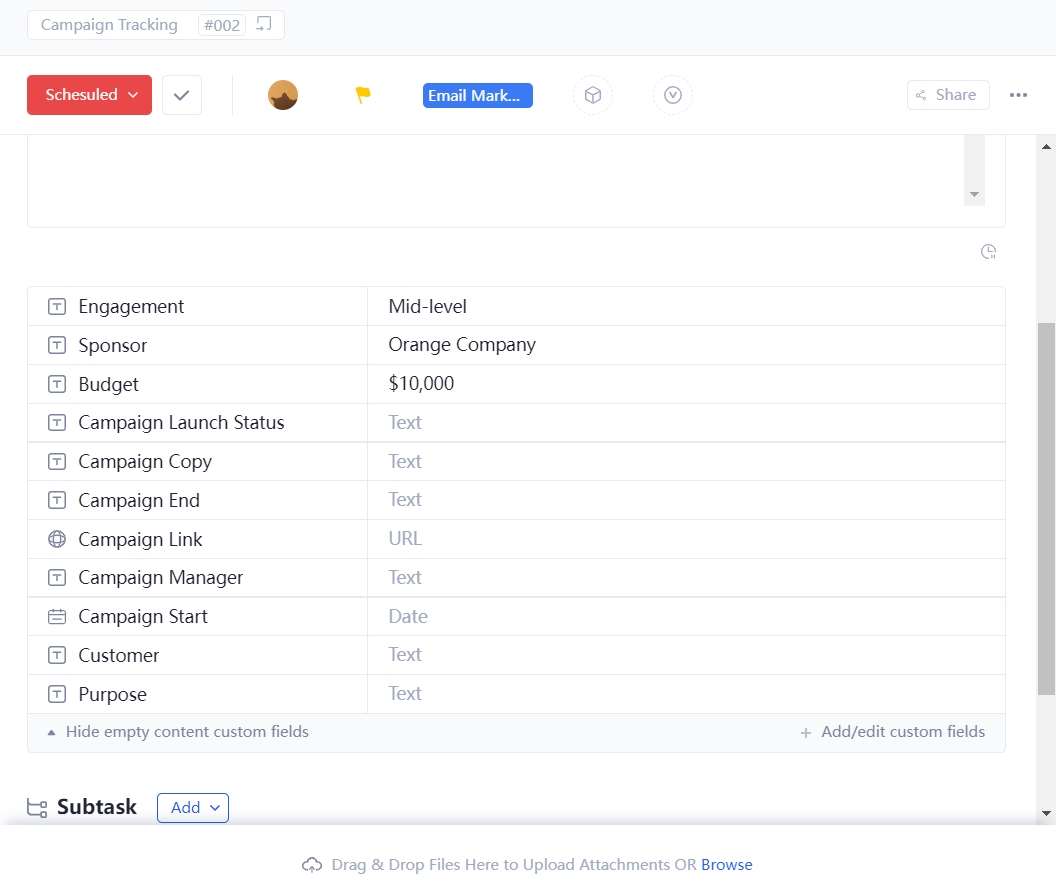
Task: Mark the task complete with the checkmark
Action: pos(181,94)
